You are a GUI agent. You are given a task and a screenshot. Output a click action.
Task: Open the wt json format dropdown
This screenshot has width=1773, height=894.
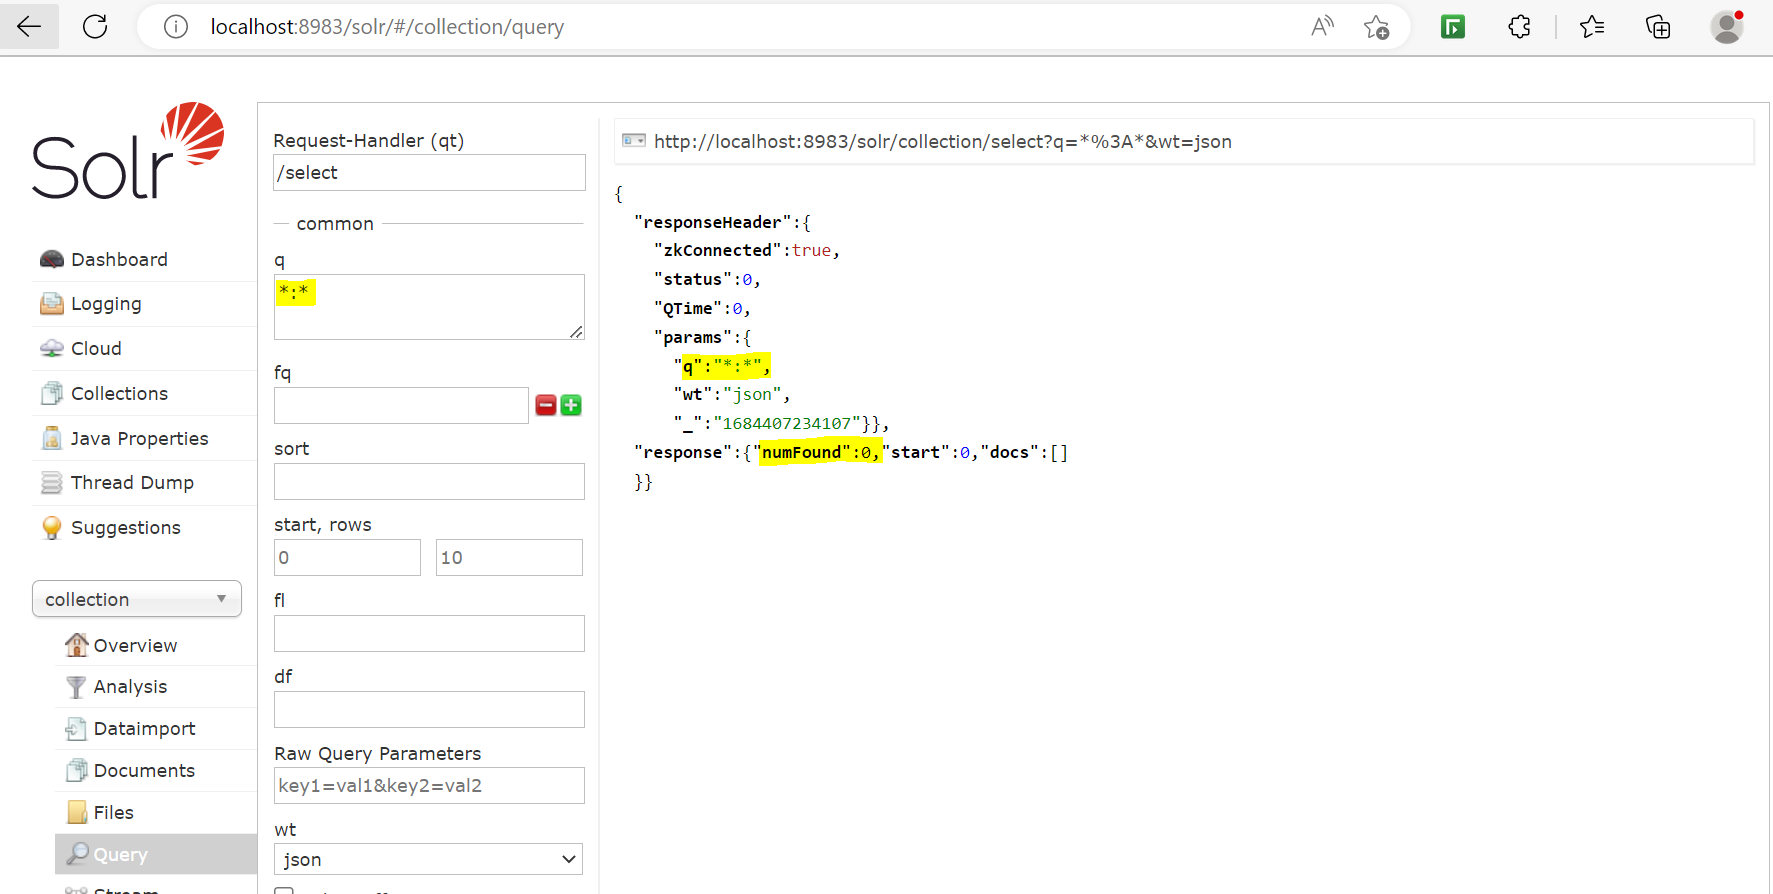click(x=428, y=859)
